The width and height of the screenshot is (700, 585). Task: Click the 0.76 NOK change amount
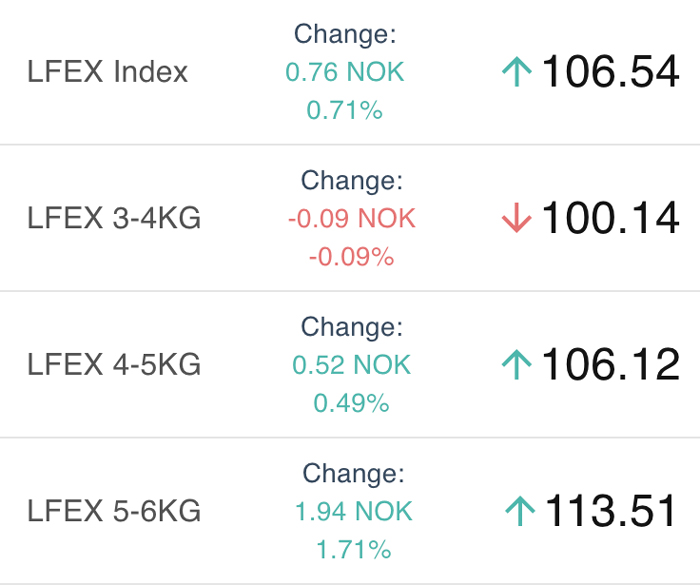click(345, 72)
